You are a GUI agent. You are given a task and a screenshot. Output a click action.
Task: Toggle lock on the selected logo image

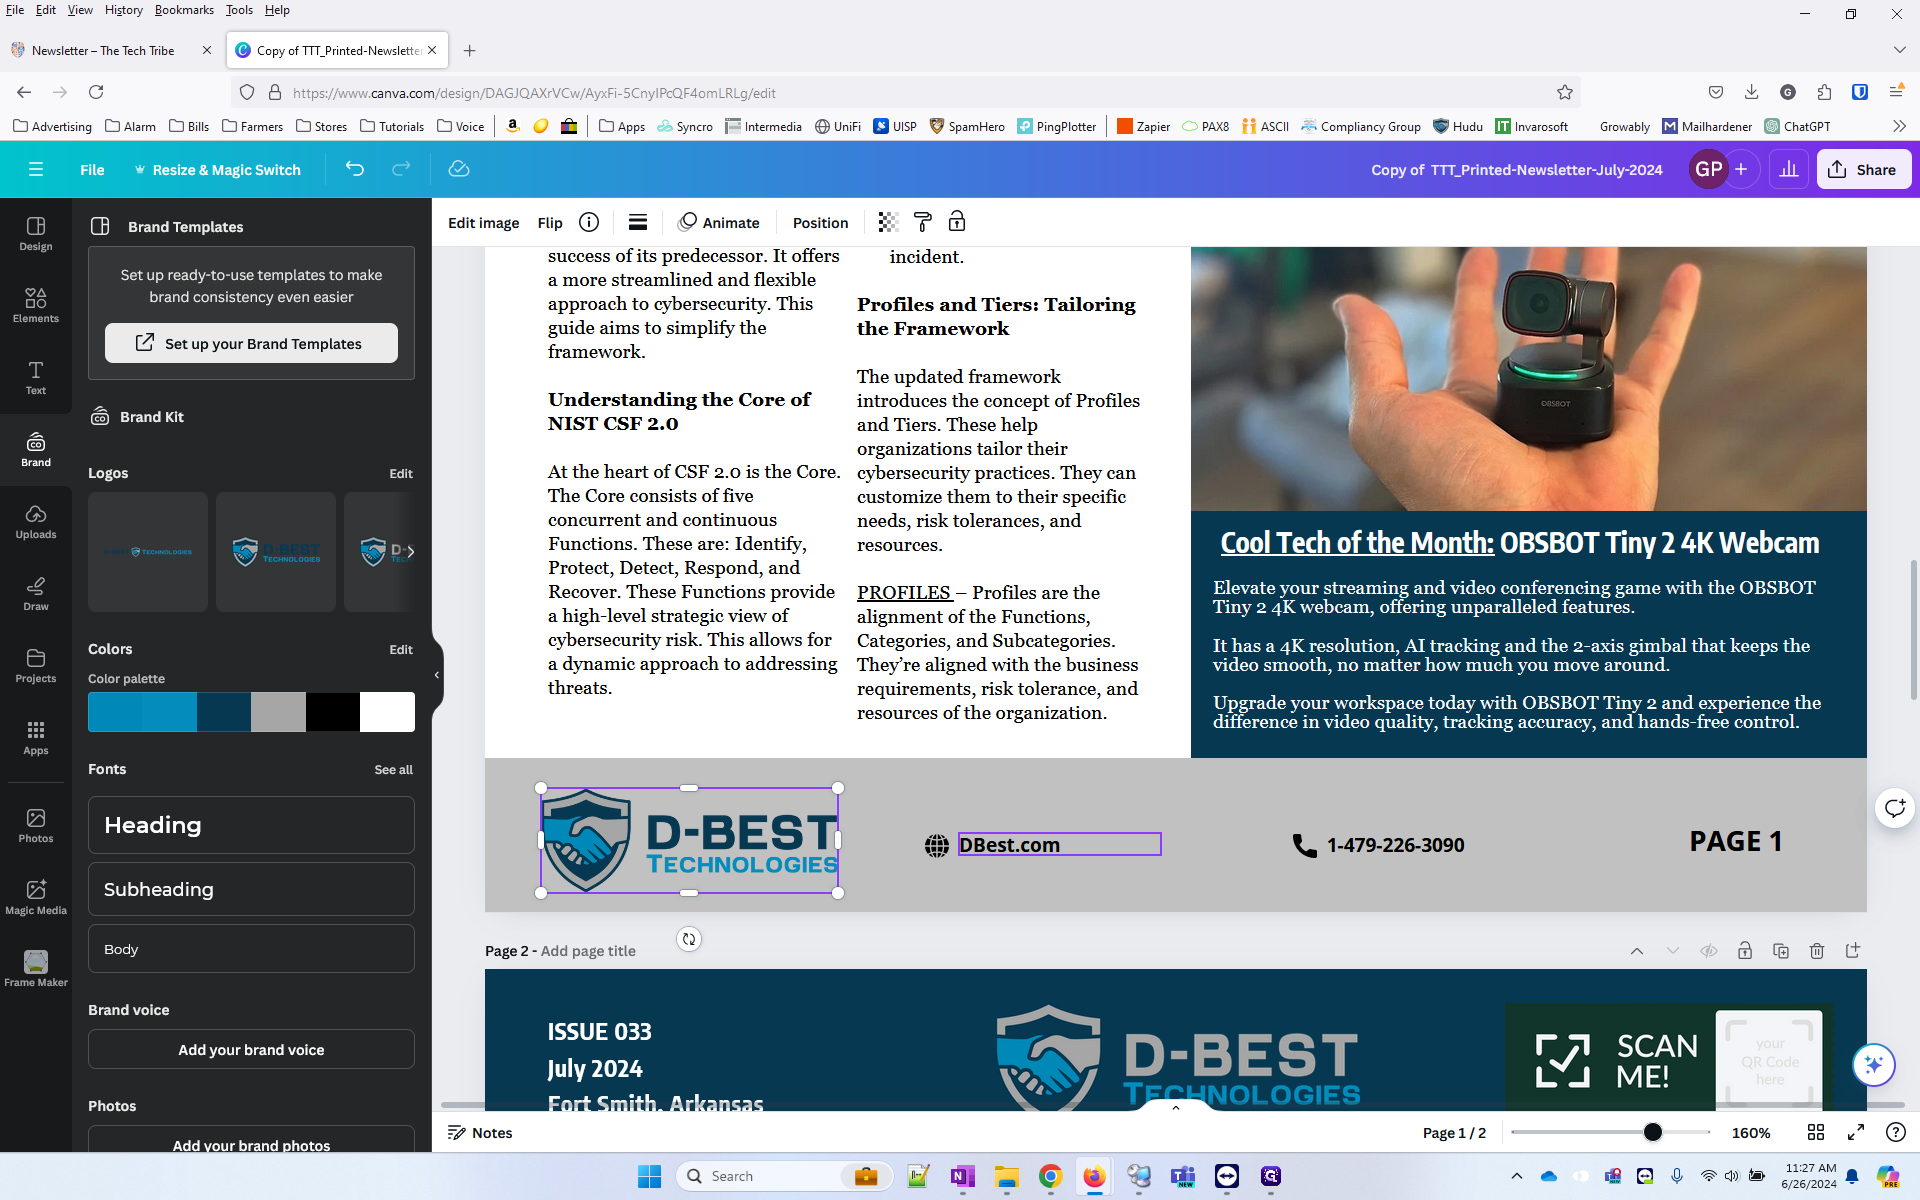[x=957, y=222]
